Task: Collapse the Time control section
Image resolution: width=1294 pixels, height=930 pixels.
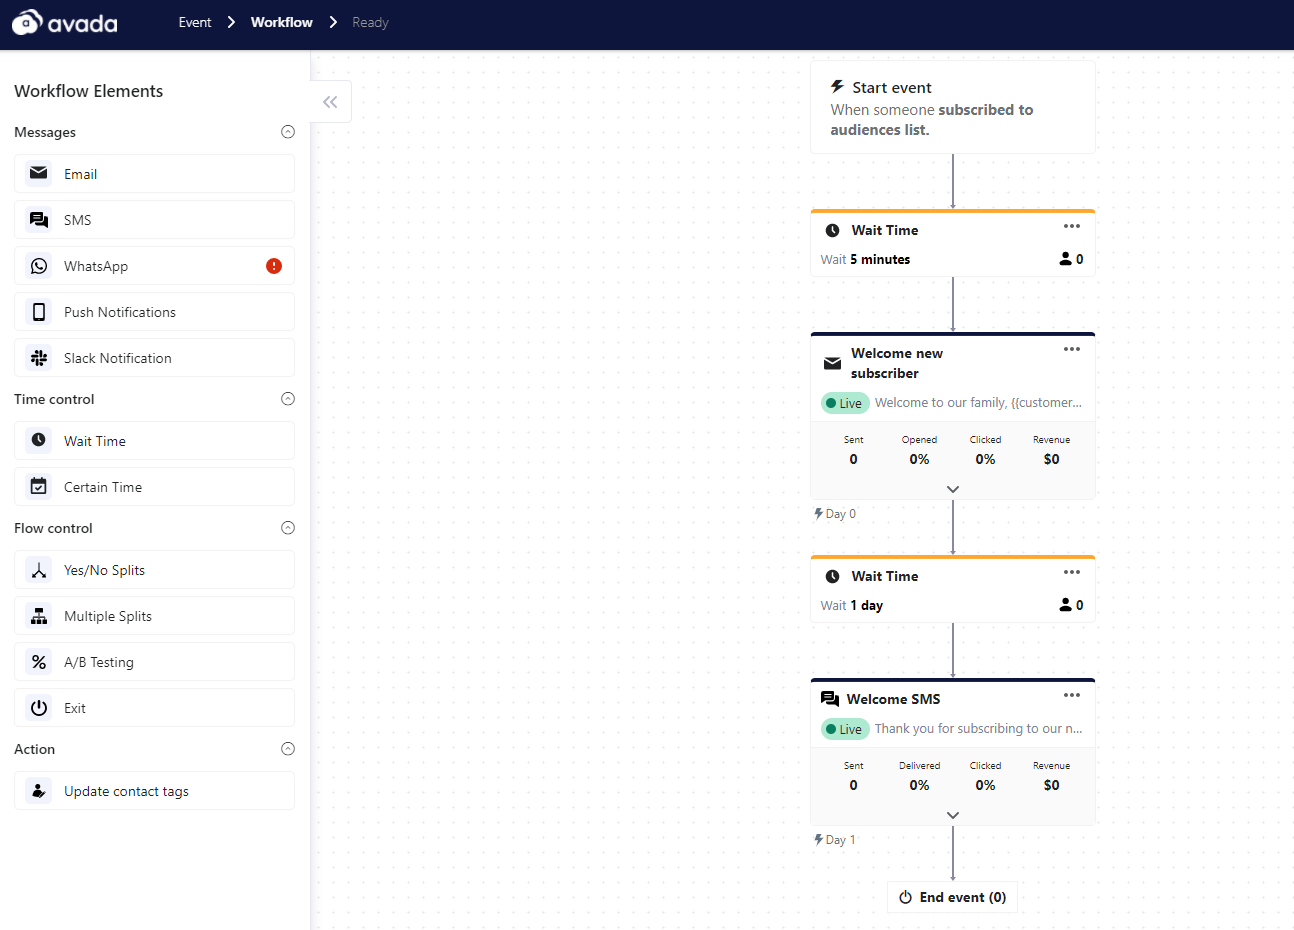Action: click(x=288, y=399)
